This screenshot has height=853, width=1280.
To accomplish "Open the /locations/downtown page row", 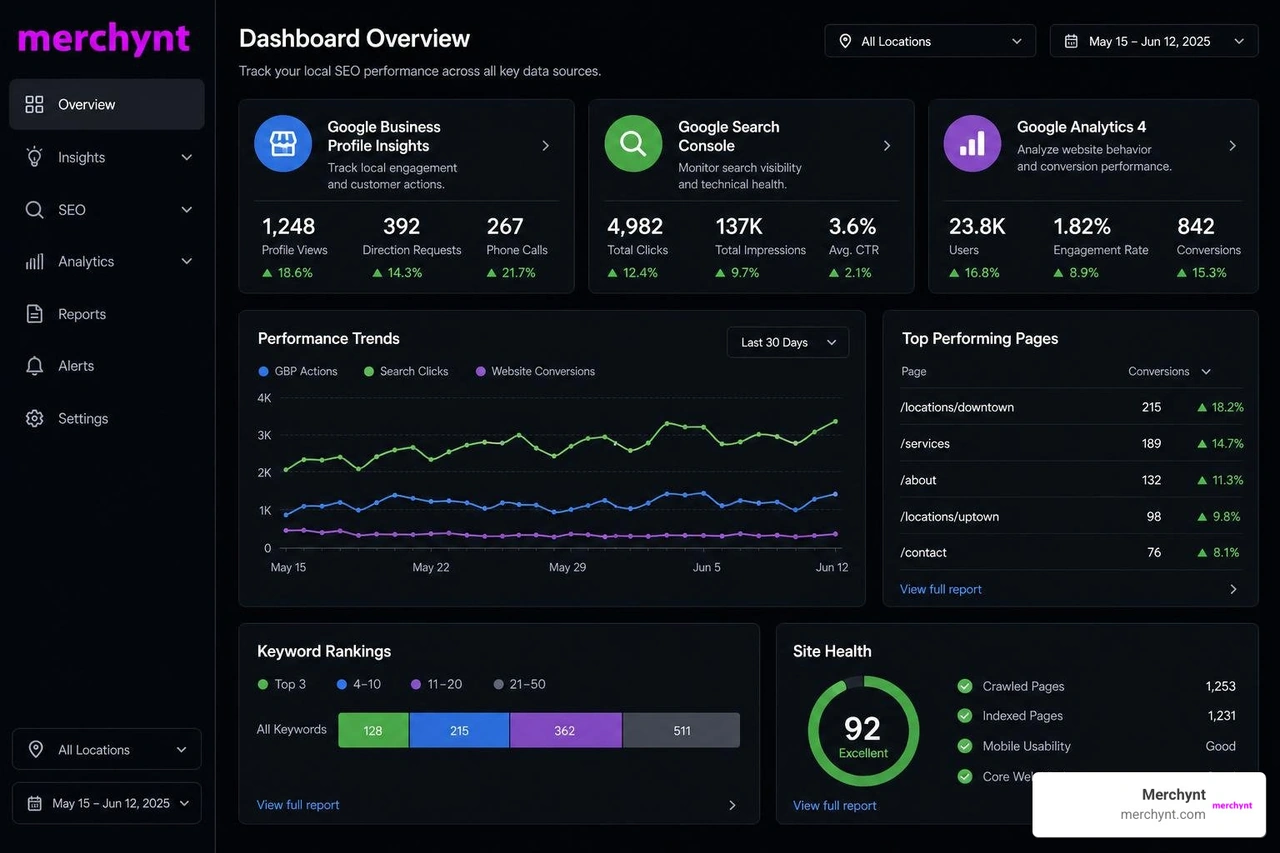I will pos(1071,407).
